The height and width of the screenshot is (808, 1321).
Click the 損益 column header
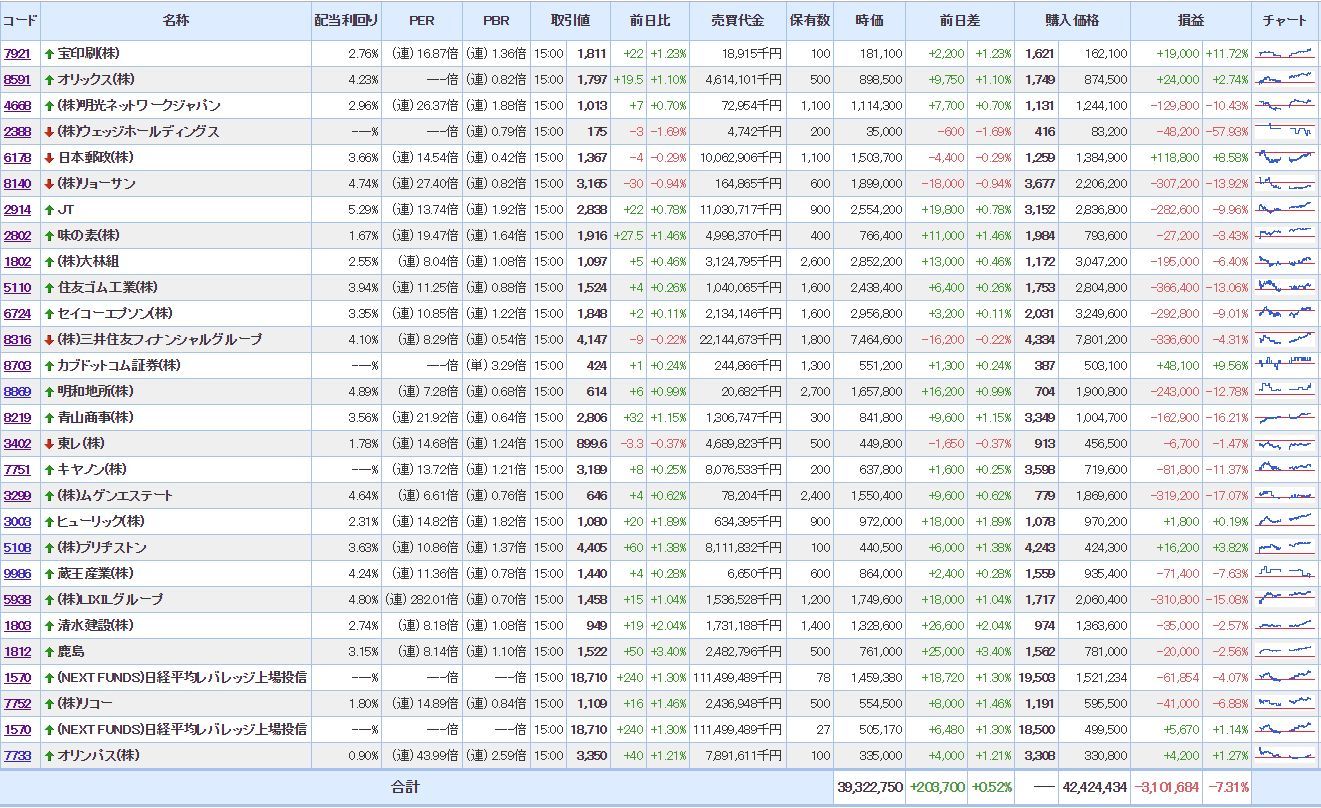(1191, 21)
